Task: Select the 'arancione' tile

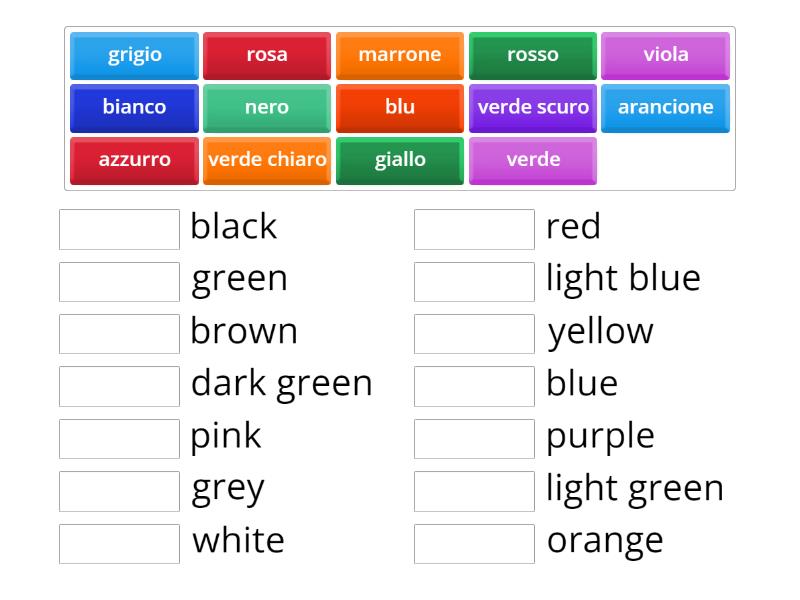Action: tap(665, 107)
